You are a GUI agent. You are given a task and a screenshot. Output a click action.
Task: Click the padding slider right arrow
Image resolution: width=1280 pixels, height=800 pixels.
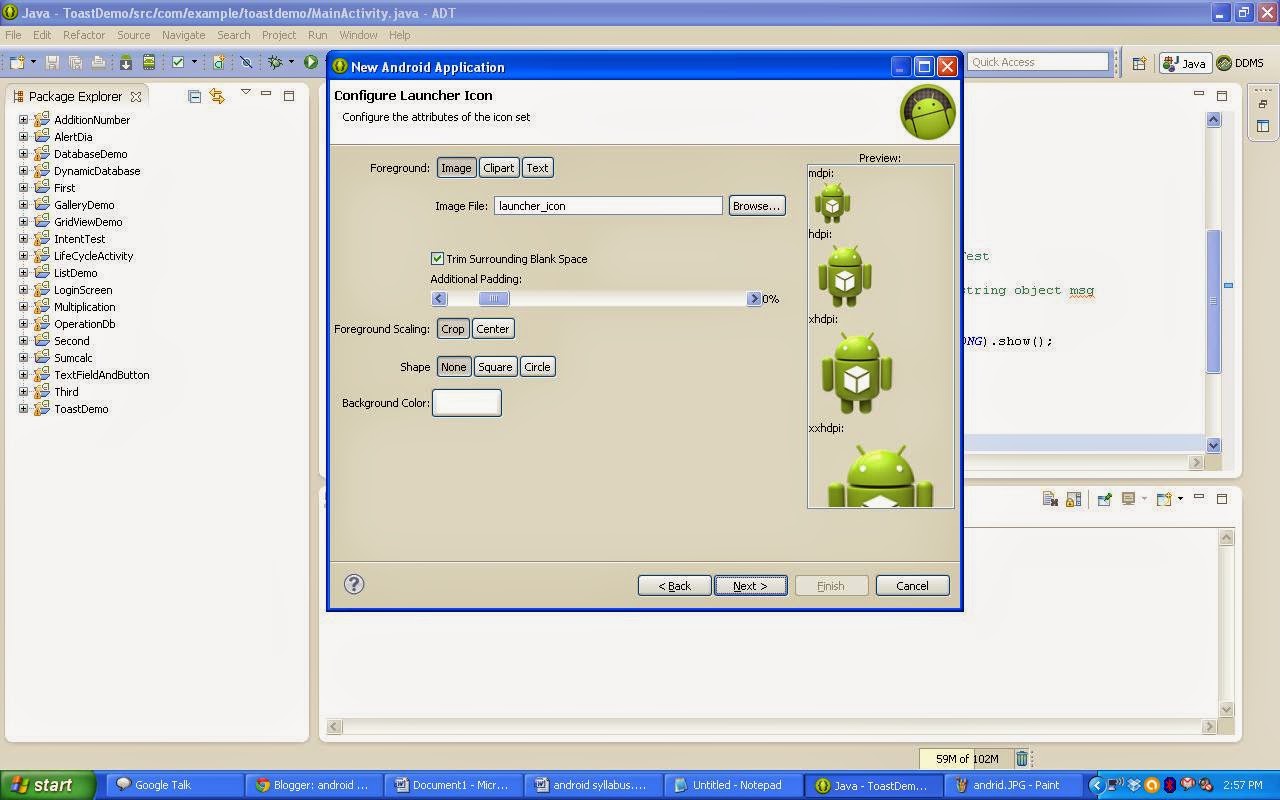[754, 298]
